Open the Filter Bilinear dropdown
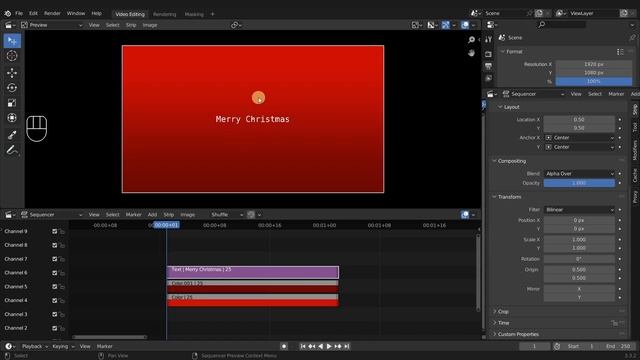640x360 pixels. pos(579,210)
